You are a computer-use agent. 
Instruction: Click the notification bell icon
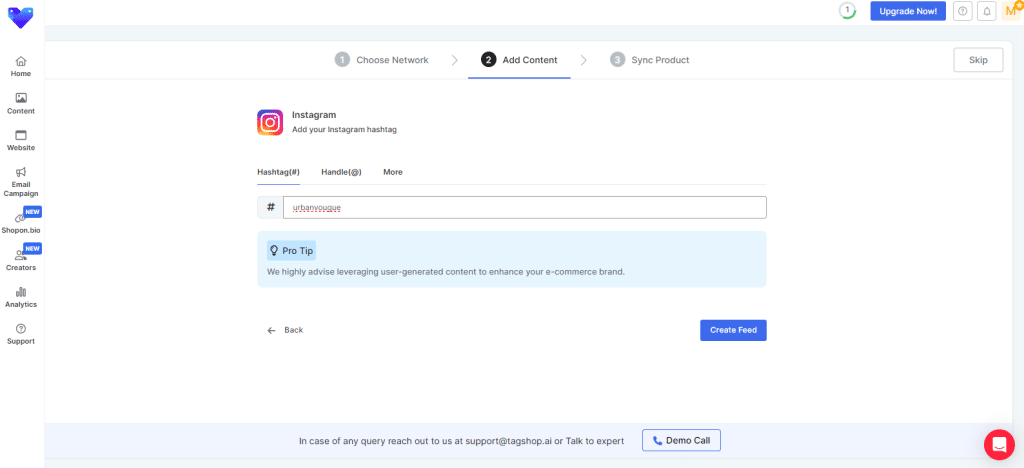click(987, 11)
